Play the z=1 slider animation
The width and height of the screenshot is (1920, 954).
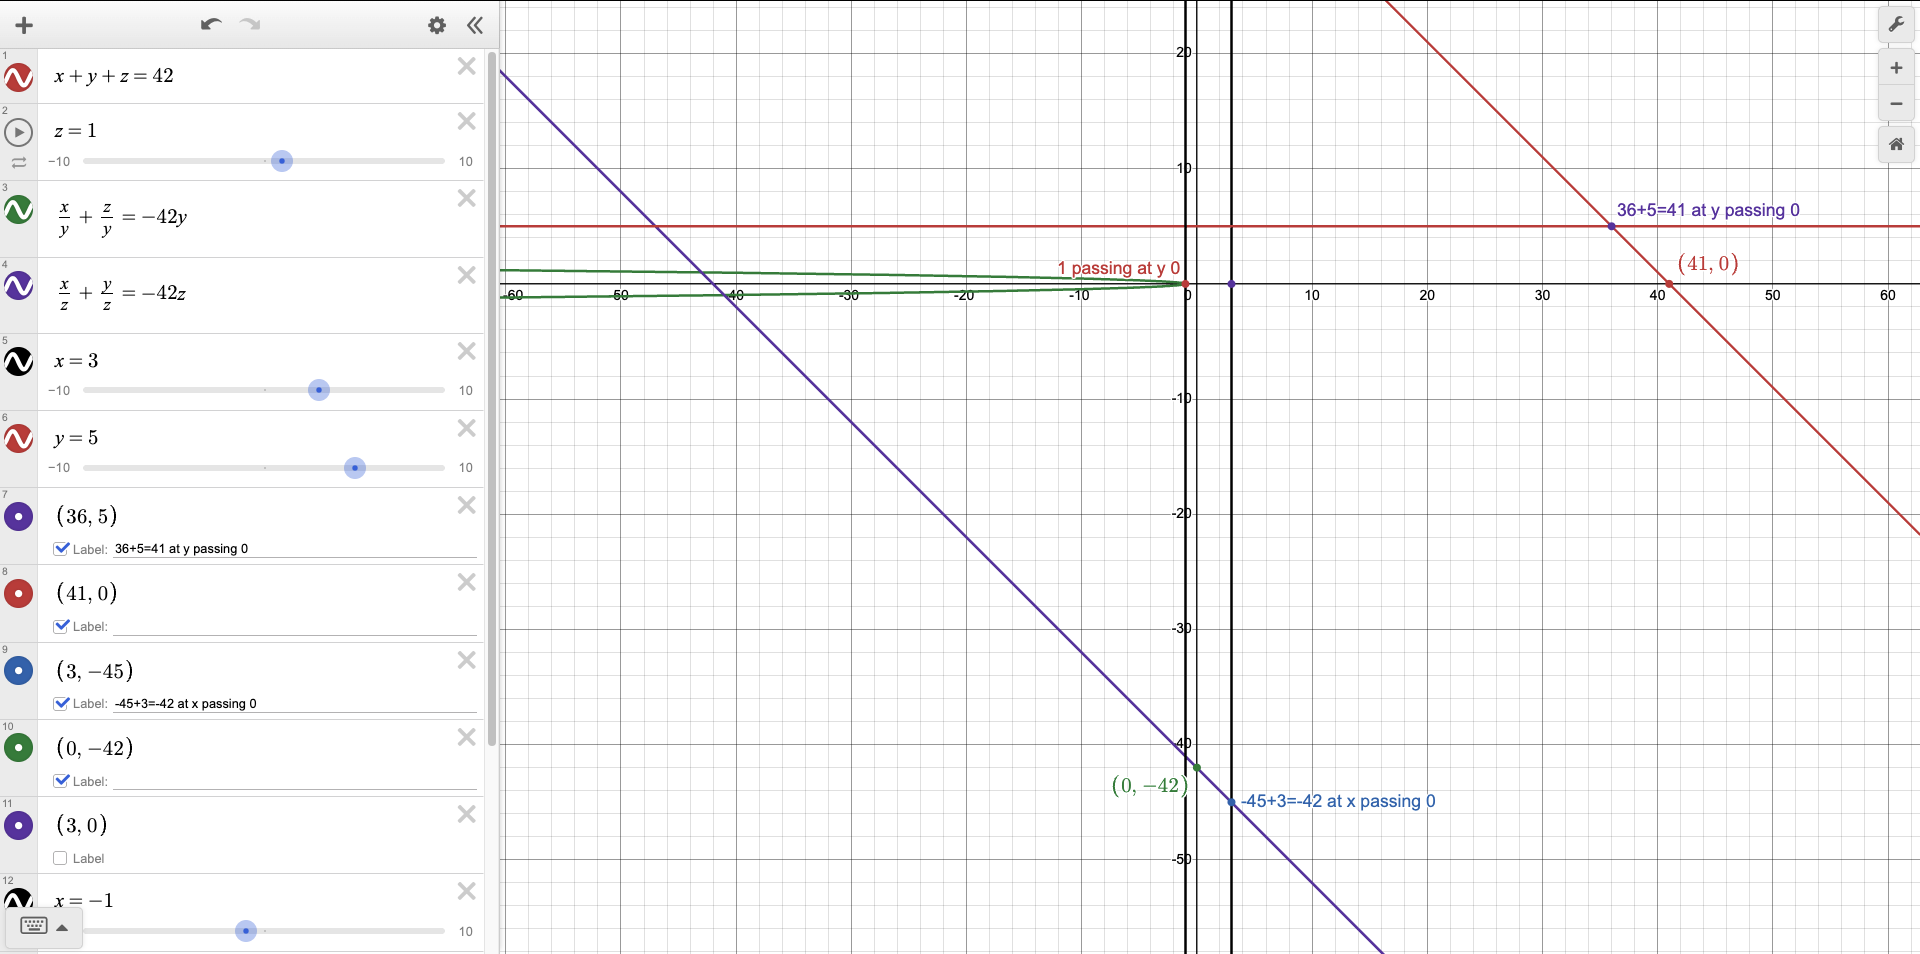[x=18, y=131]
